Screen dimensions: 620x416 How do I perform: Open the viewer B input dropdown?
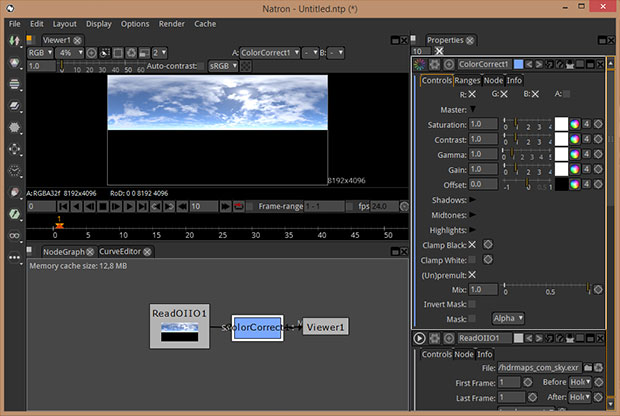click(336, 53)
